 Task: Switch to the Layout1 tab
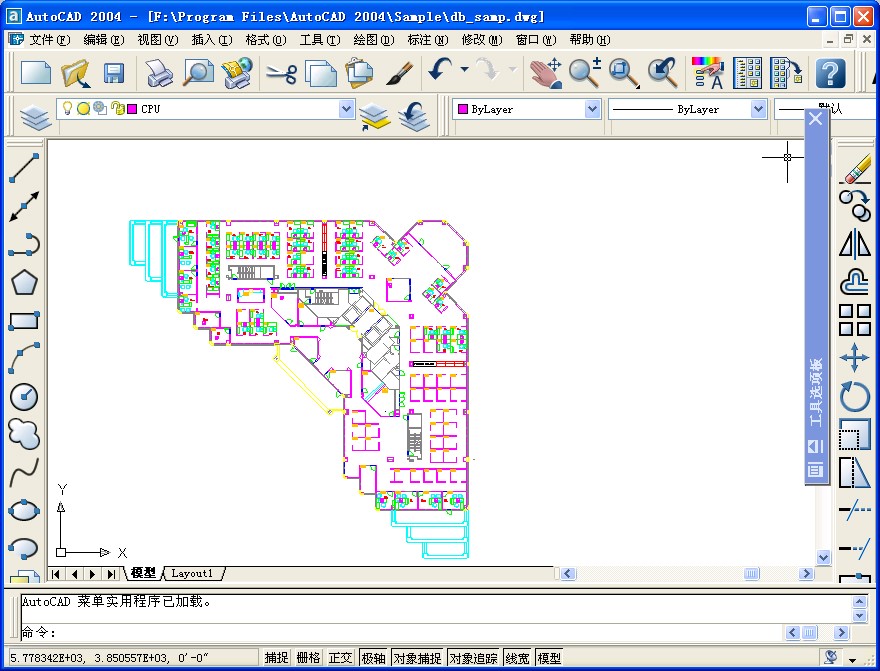pos(192,574)
